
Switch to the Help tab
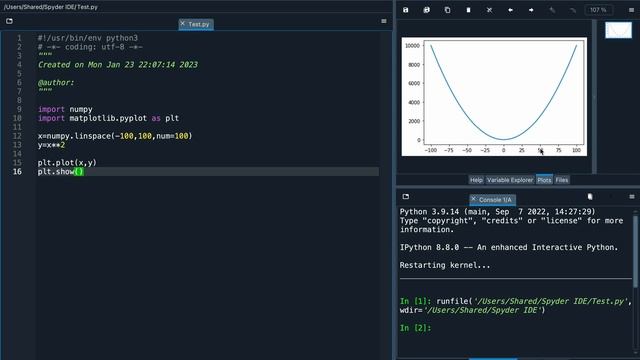(x=476, y=180)
